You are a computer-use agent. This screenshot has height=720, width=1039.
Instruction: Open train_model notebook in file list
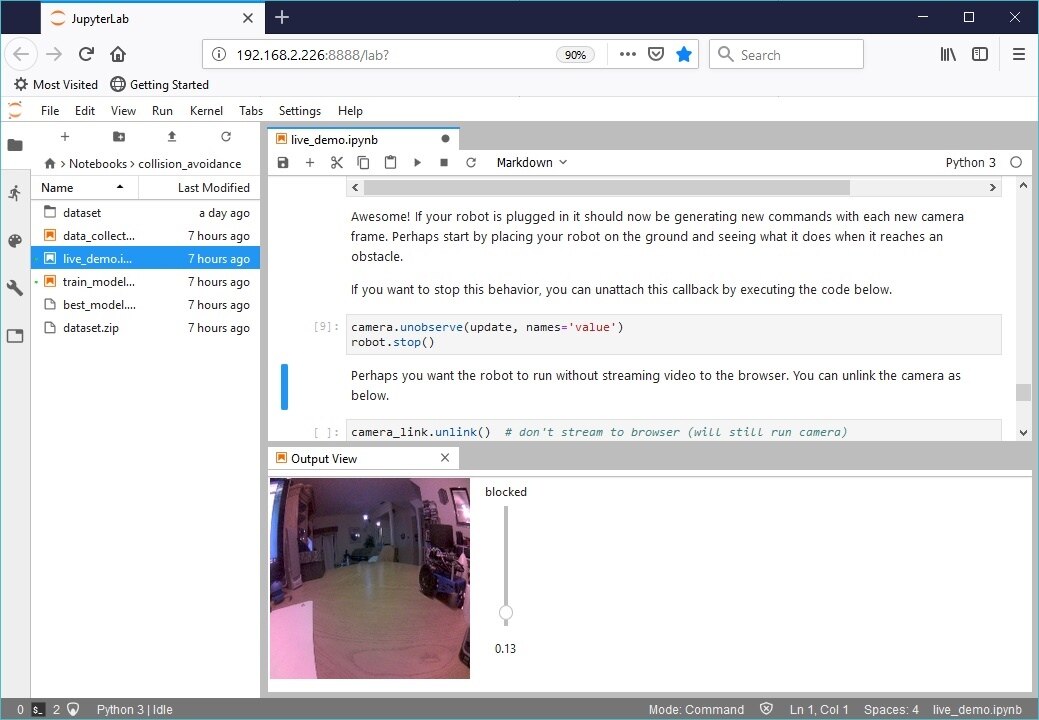pyautogui.click(x=98, y=282)
